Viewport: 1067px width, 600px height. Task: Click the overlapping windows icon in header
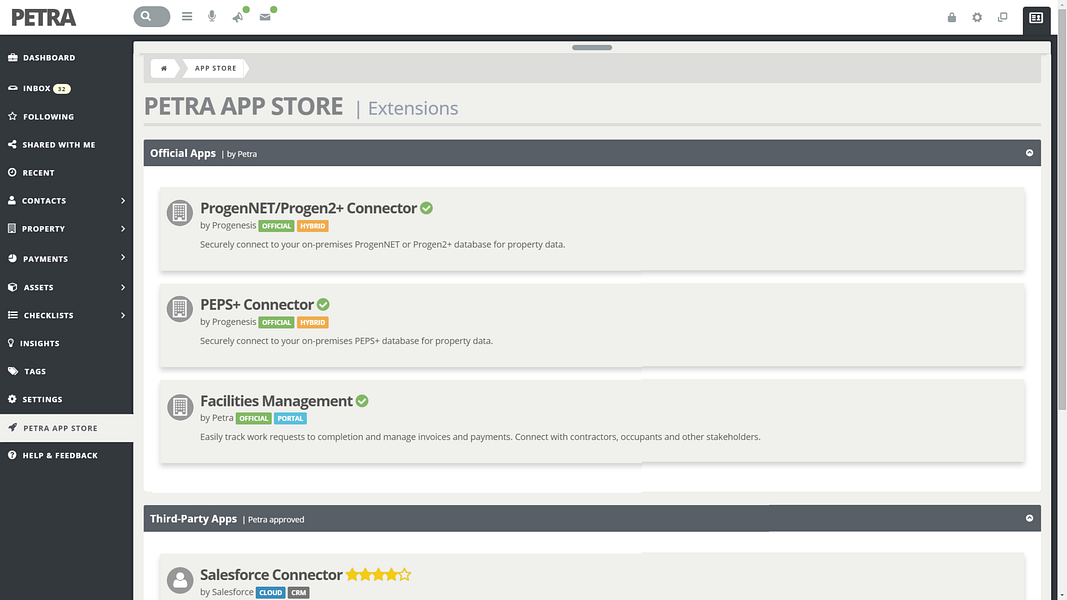[x=1002, y=18]
